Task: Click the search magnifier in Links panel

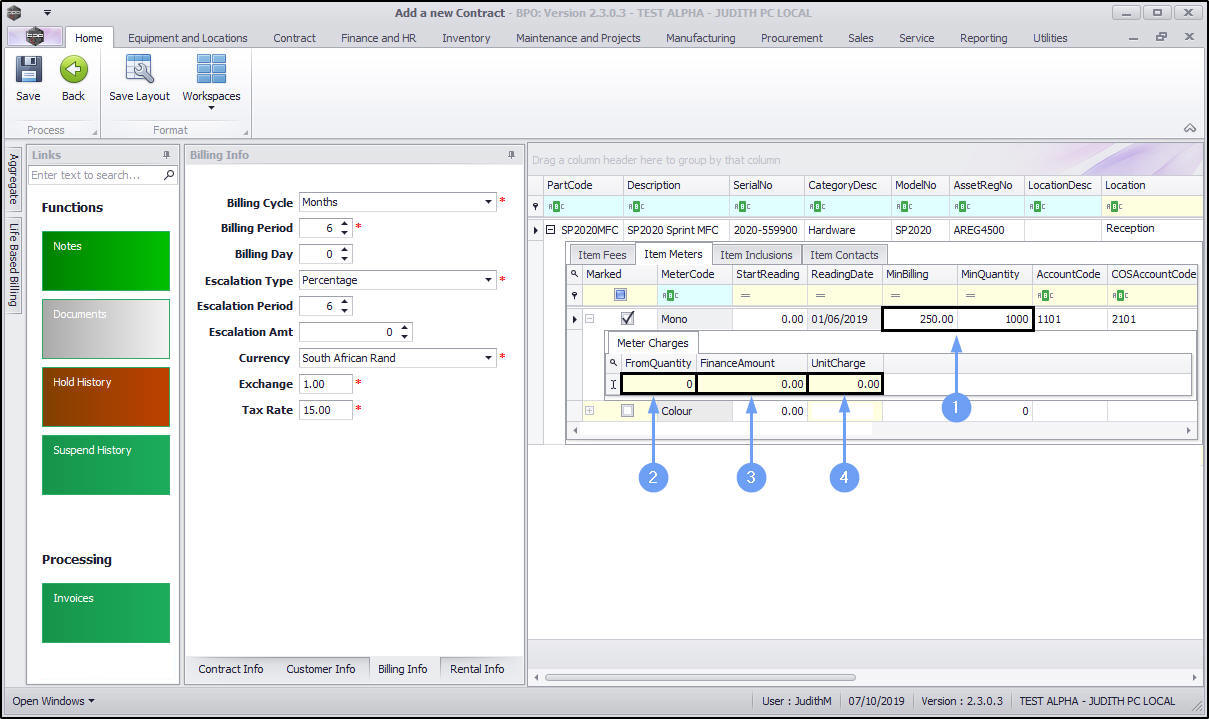Action: click(x=169, y=175)
